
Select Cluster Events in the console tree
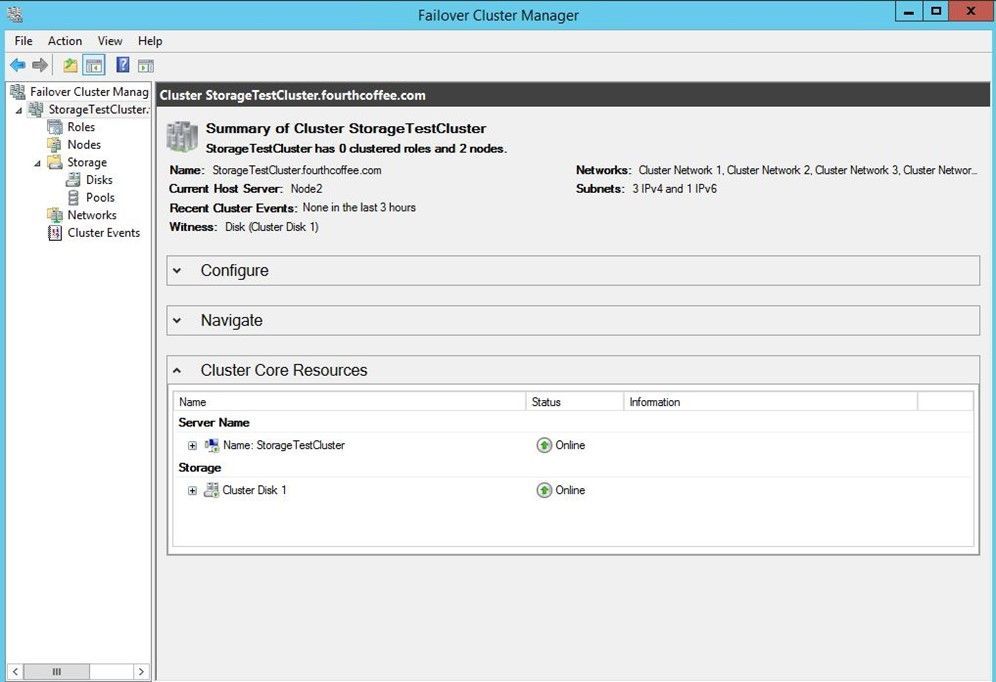pos(104,232)
